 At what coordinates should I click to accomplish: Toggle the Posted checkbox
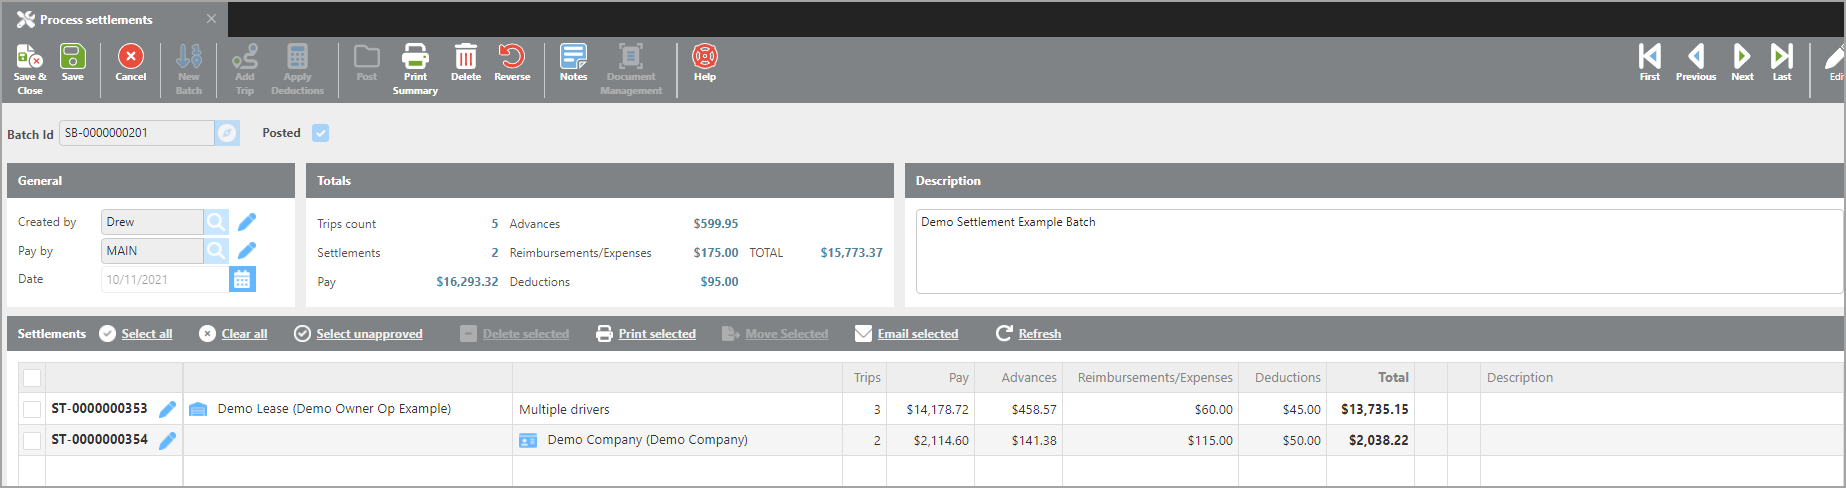point(320,133)
